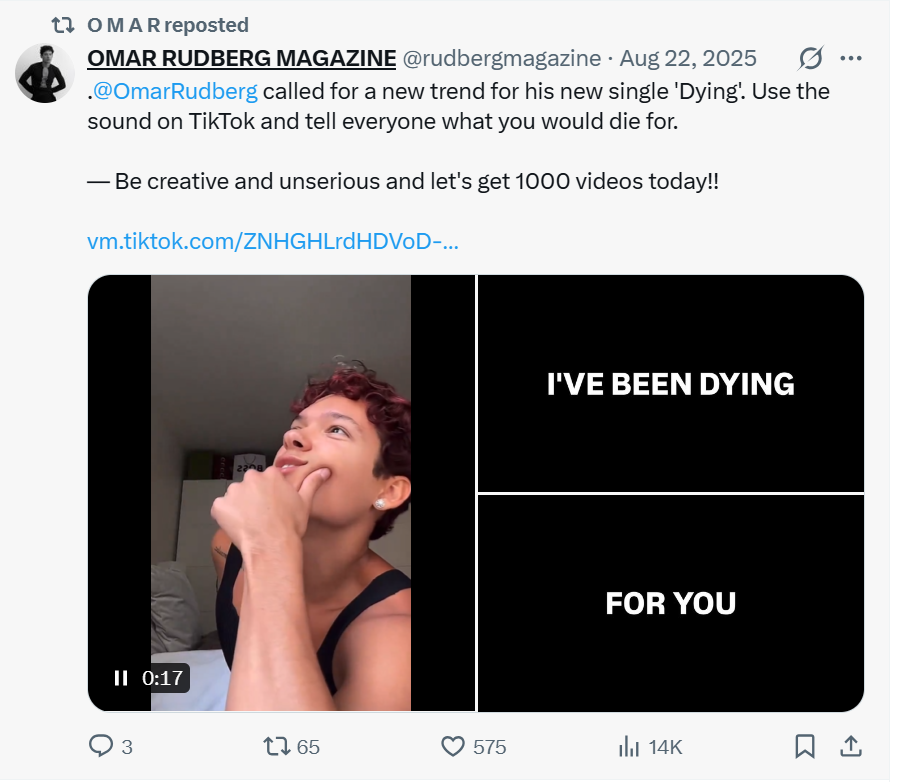This screenshot has width=897, height=782.
Task: Pause the playing video
Action: pyautogui.click(x=121, y=678)
